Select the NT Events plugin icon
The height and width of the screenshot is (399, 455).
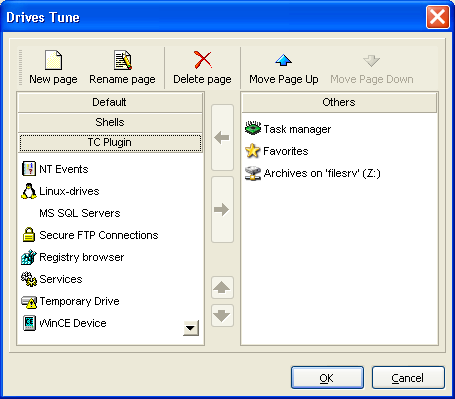point(29,169)
